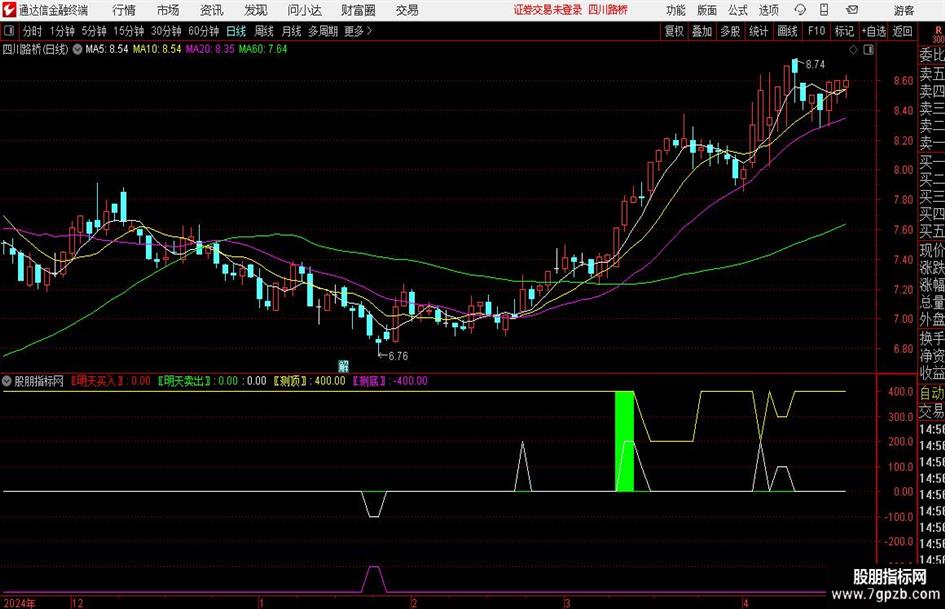
Task: Click the diamond icon at chart top-right
Action: [853, 50]
